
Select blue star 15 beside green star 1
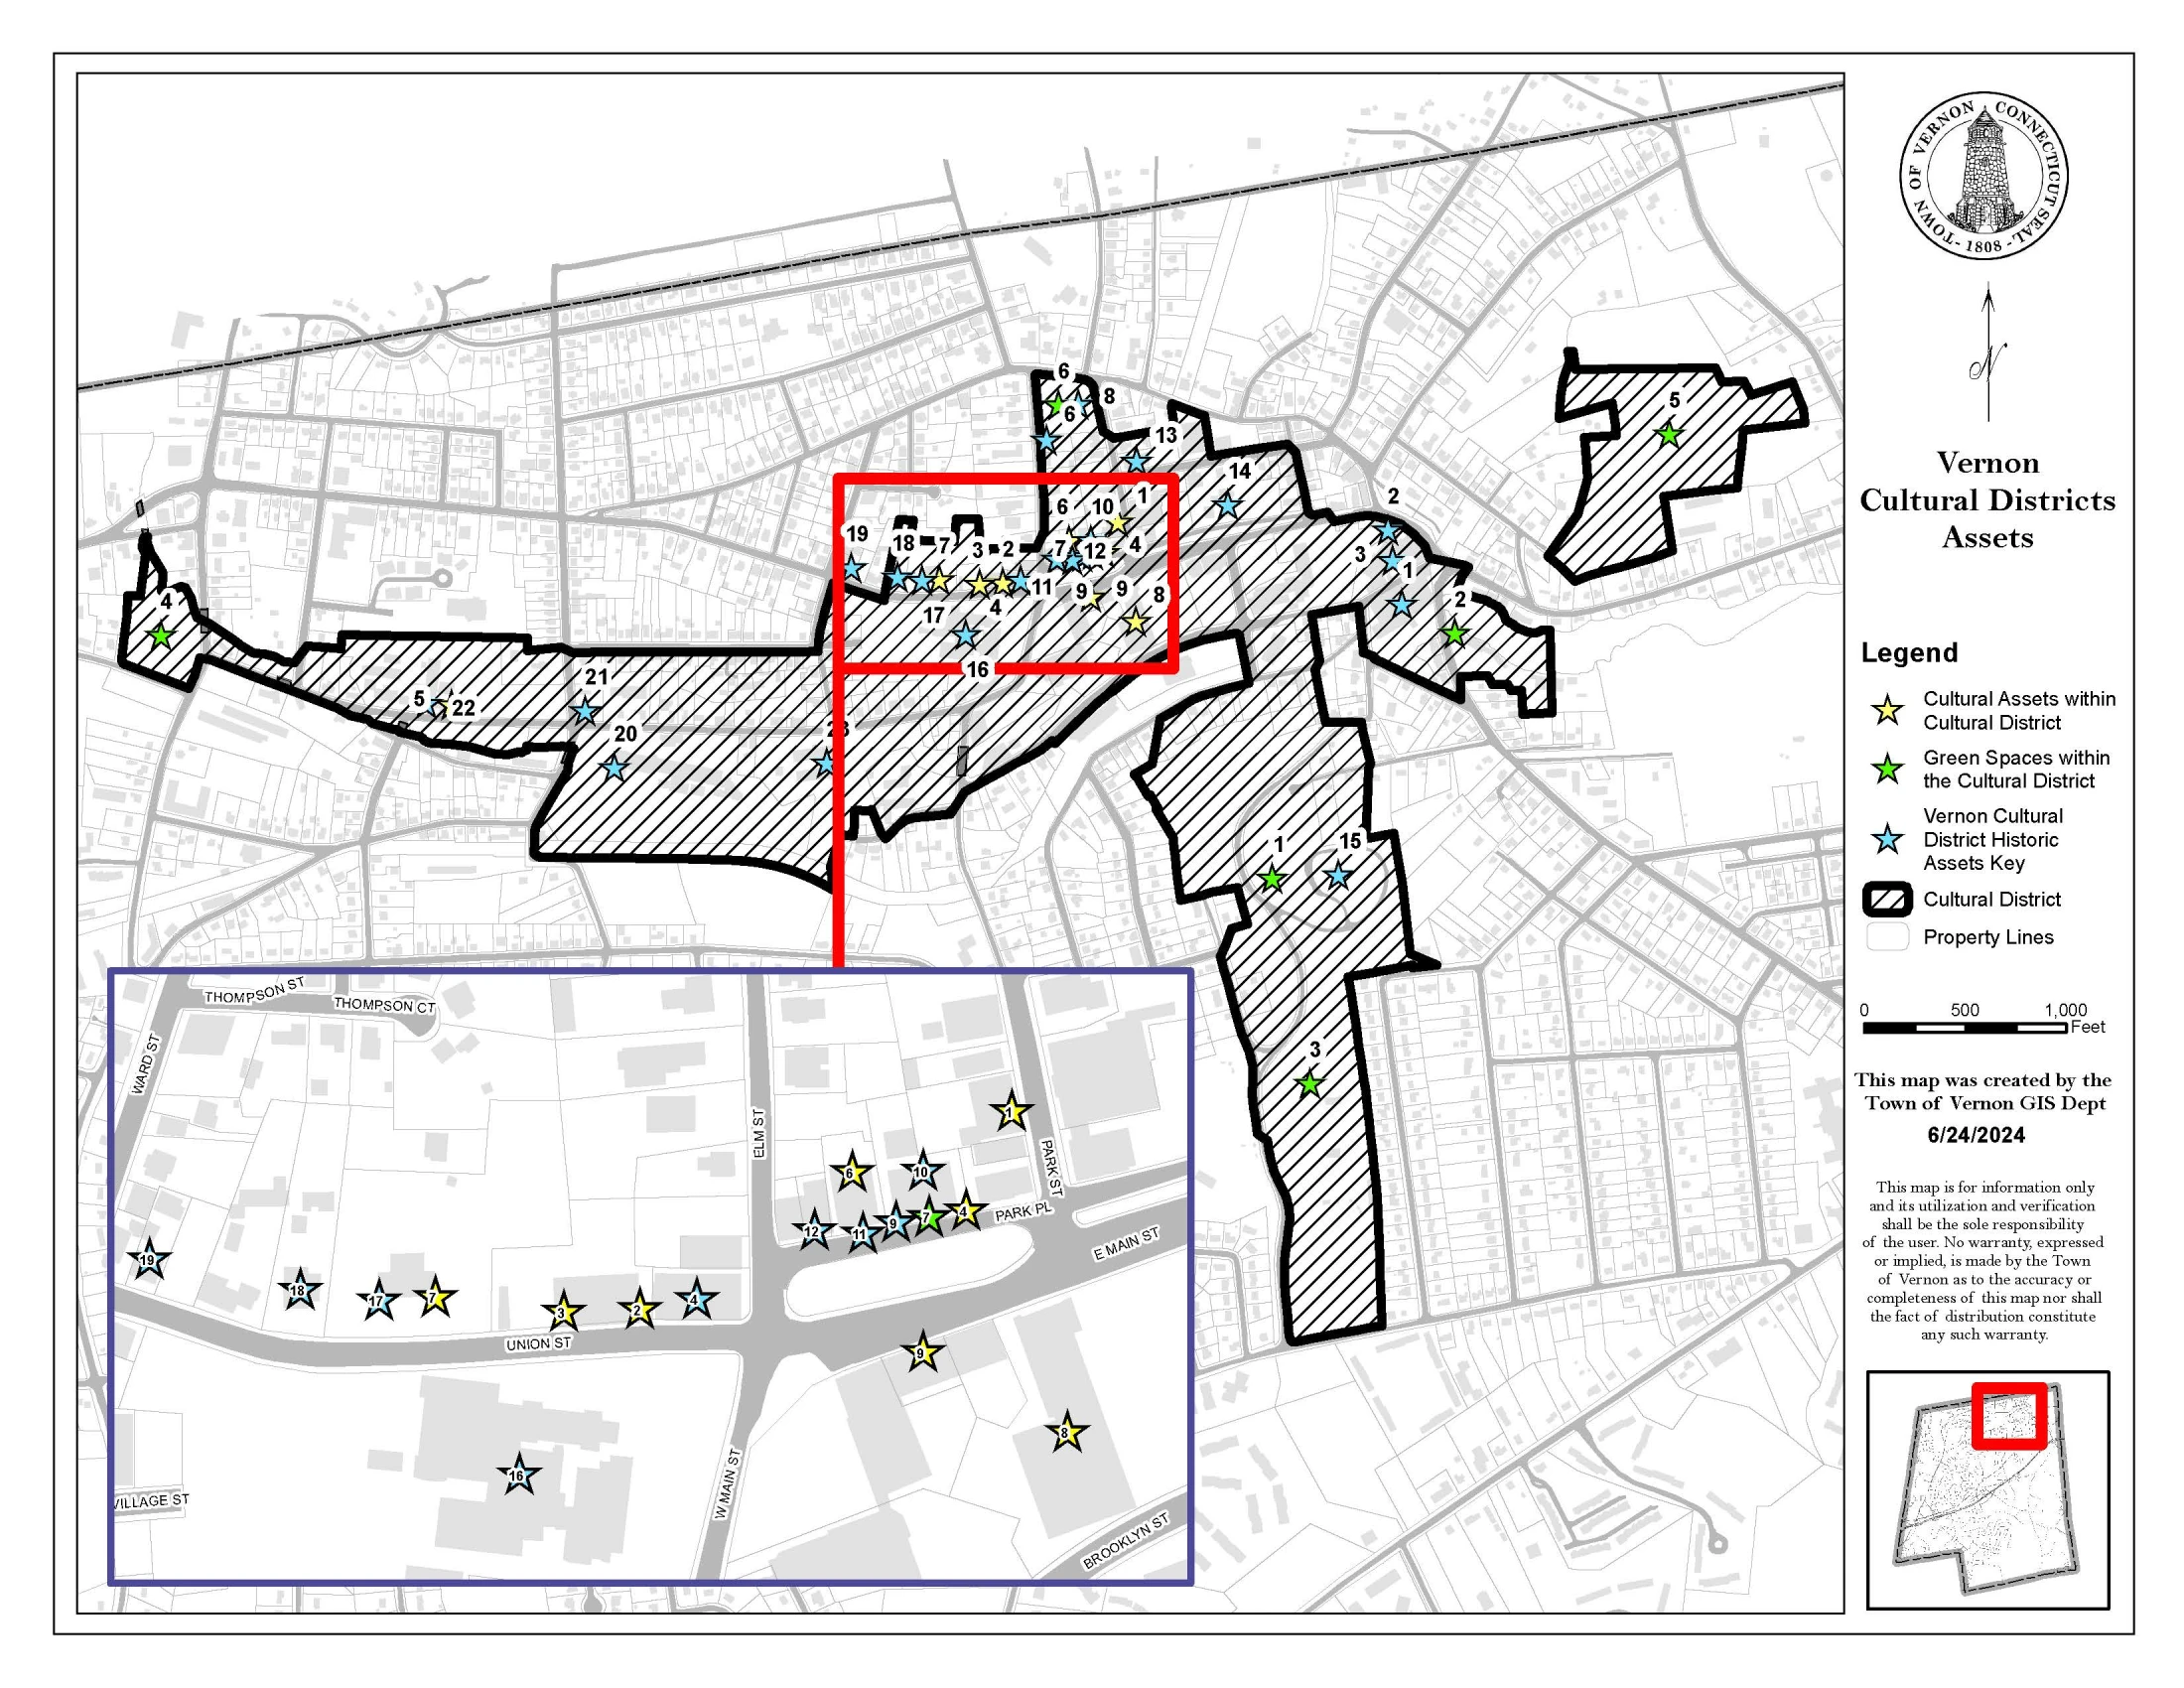tap(1339, 878)
